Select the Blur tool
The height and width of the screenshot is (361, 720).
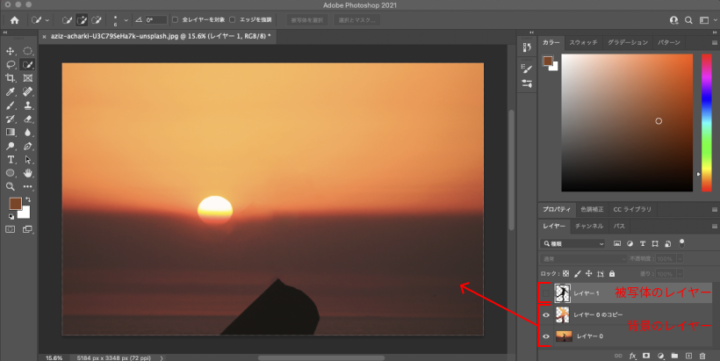(28, 132)
